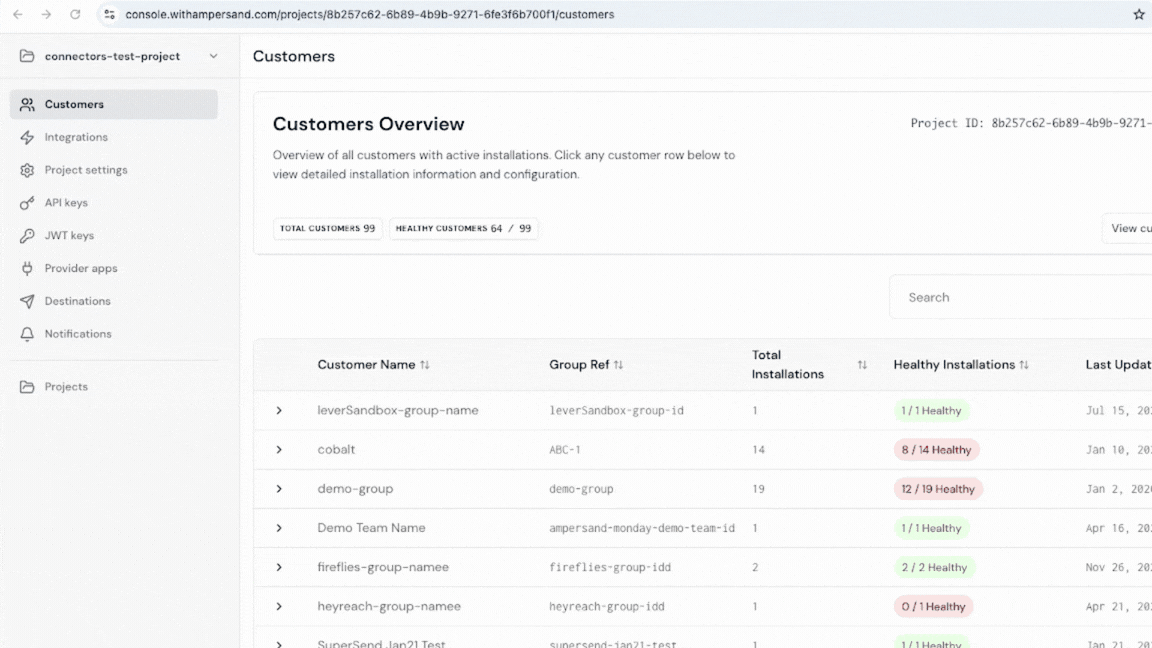Open Integrations via the lightning icon

pyautogui.click(x=26, y=137)
